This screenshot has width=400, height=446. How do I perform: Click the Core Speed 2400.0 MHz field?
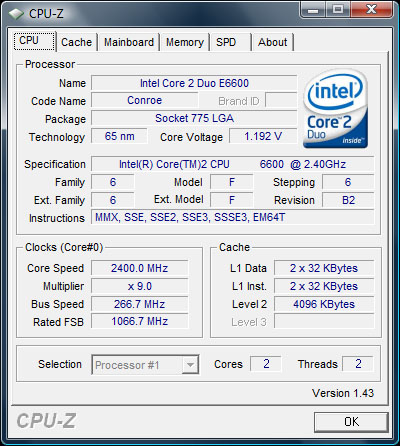click(140, 268)
